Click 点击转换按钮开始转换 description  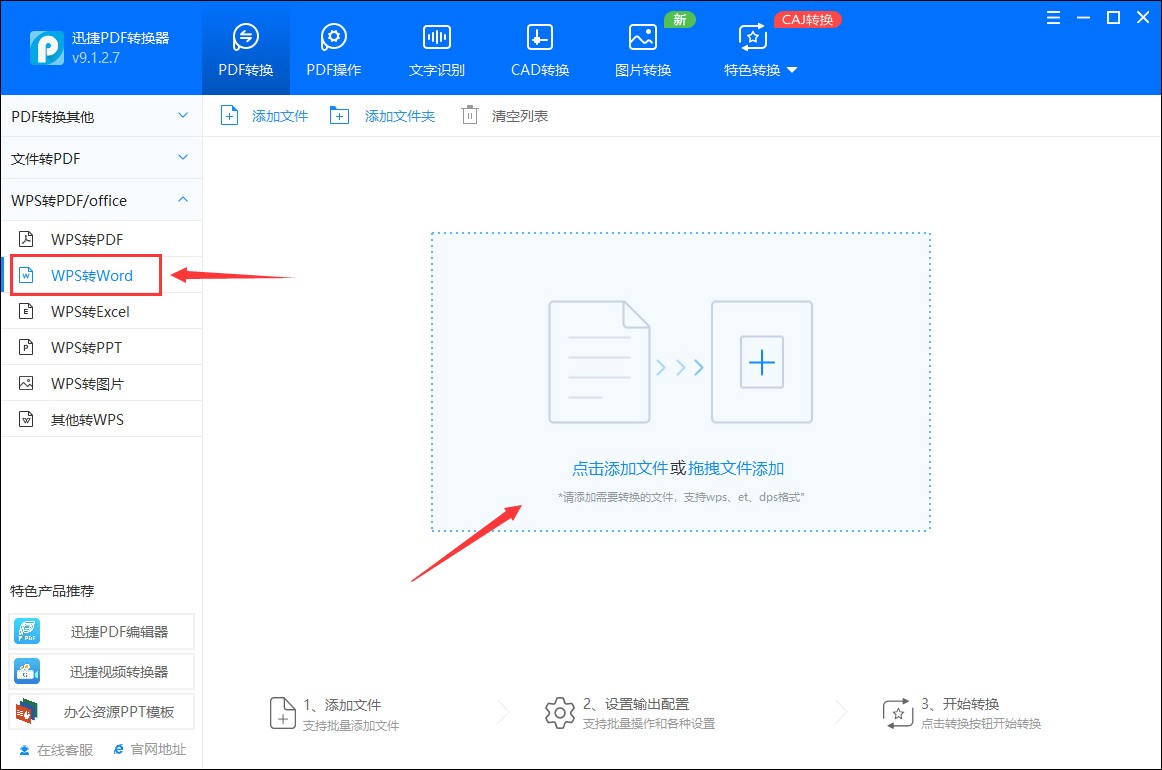click(x=980, y=723)
